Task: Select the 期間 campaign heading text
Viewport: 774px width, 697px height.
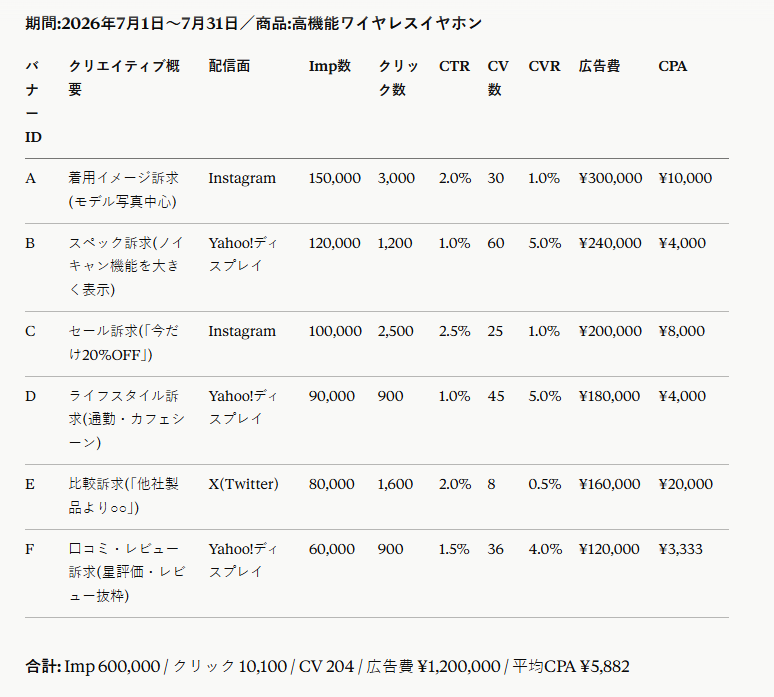Action: click(x=253, y=23)
